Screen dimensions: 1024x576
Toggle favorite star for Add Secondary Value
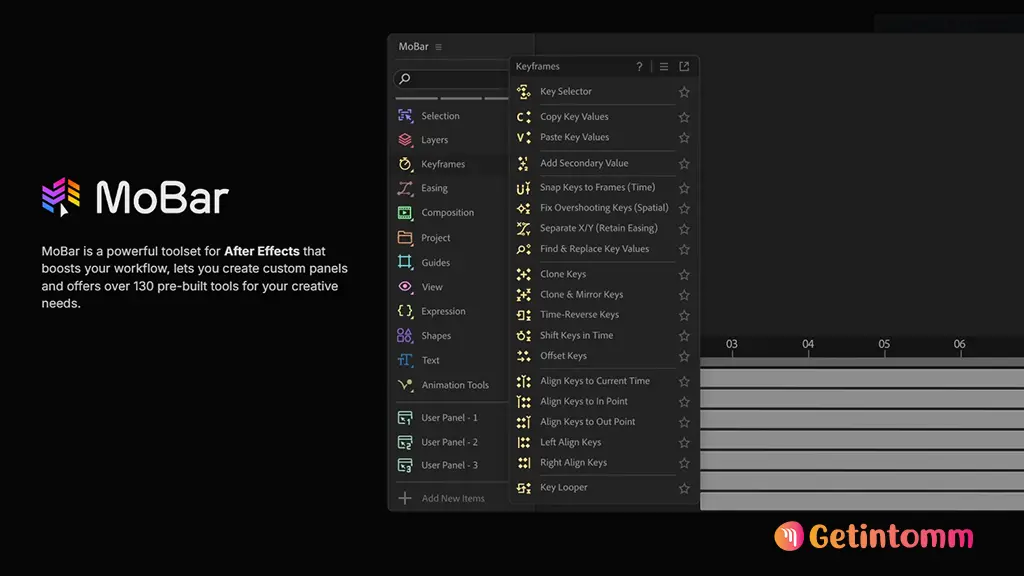(x=684, y=164)
